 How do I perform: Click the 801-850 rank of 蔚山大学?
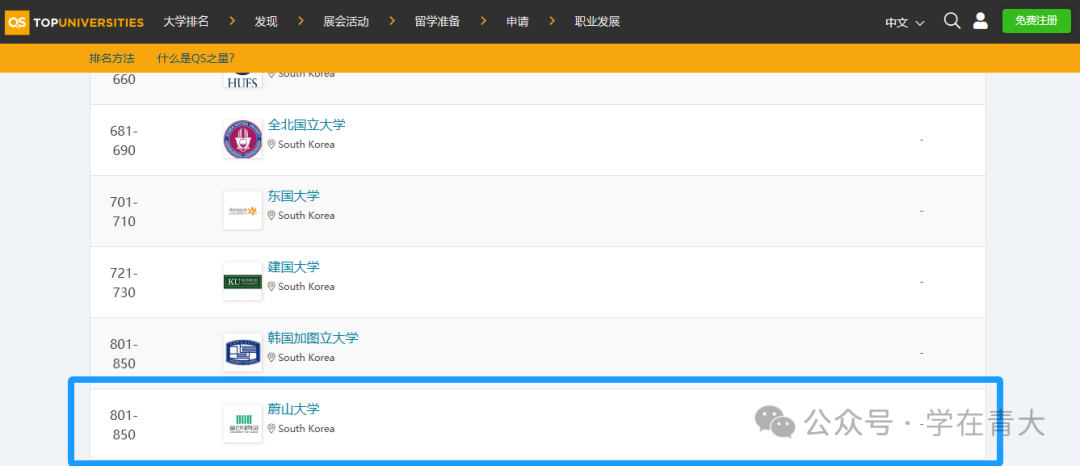[x=123, y=425]
